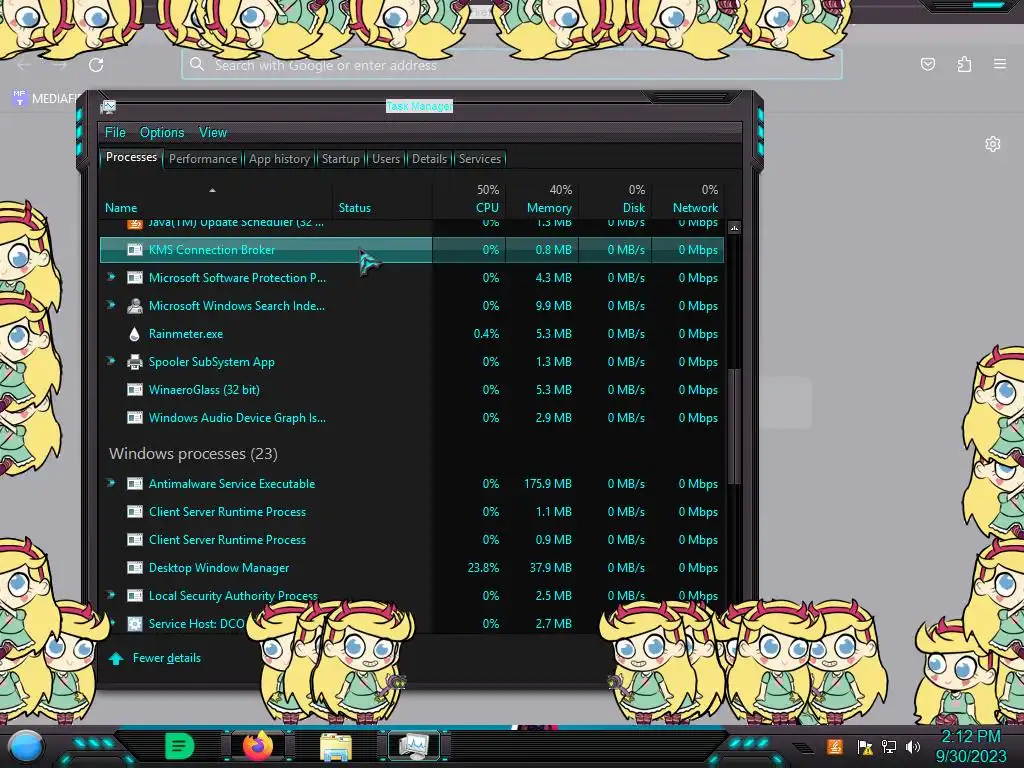Open Firefox hamburger application menu
The height and width of the screenshot is (768, 1024).
(1000, 64)
